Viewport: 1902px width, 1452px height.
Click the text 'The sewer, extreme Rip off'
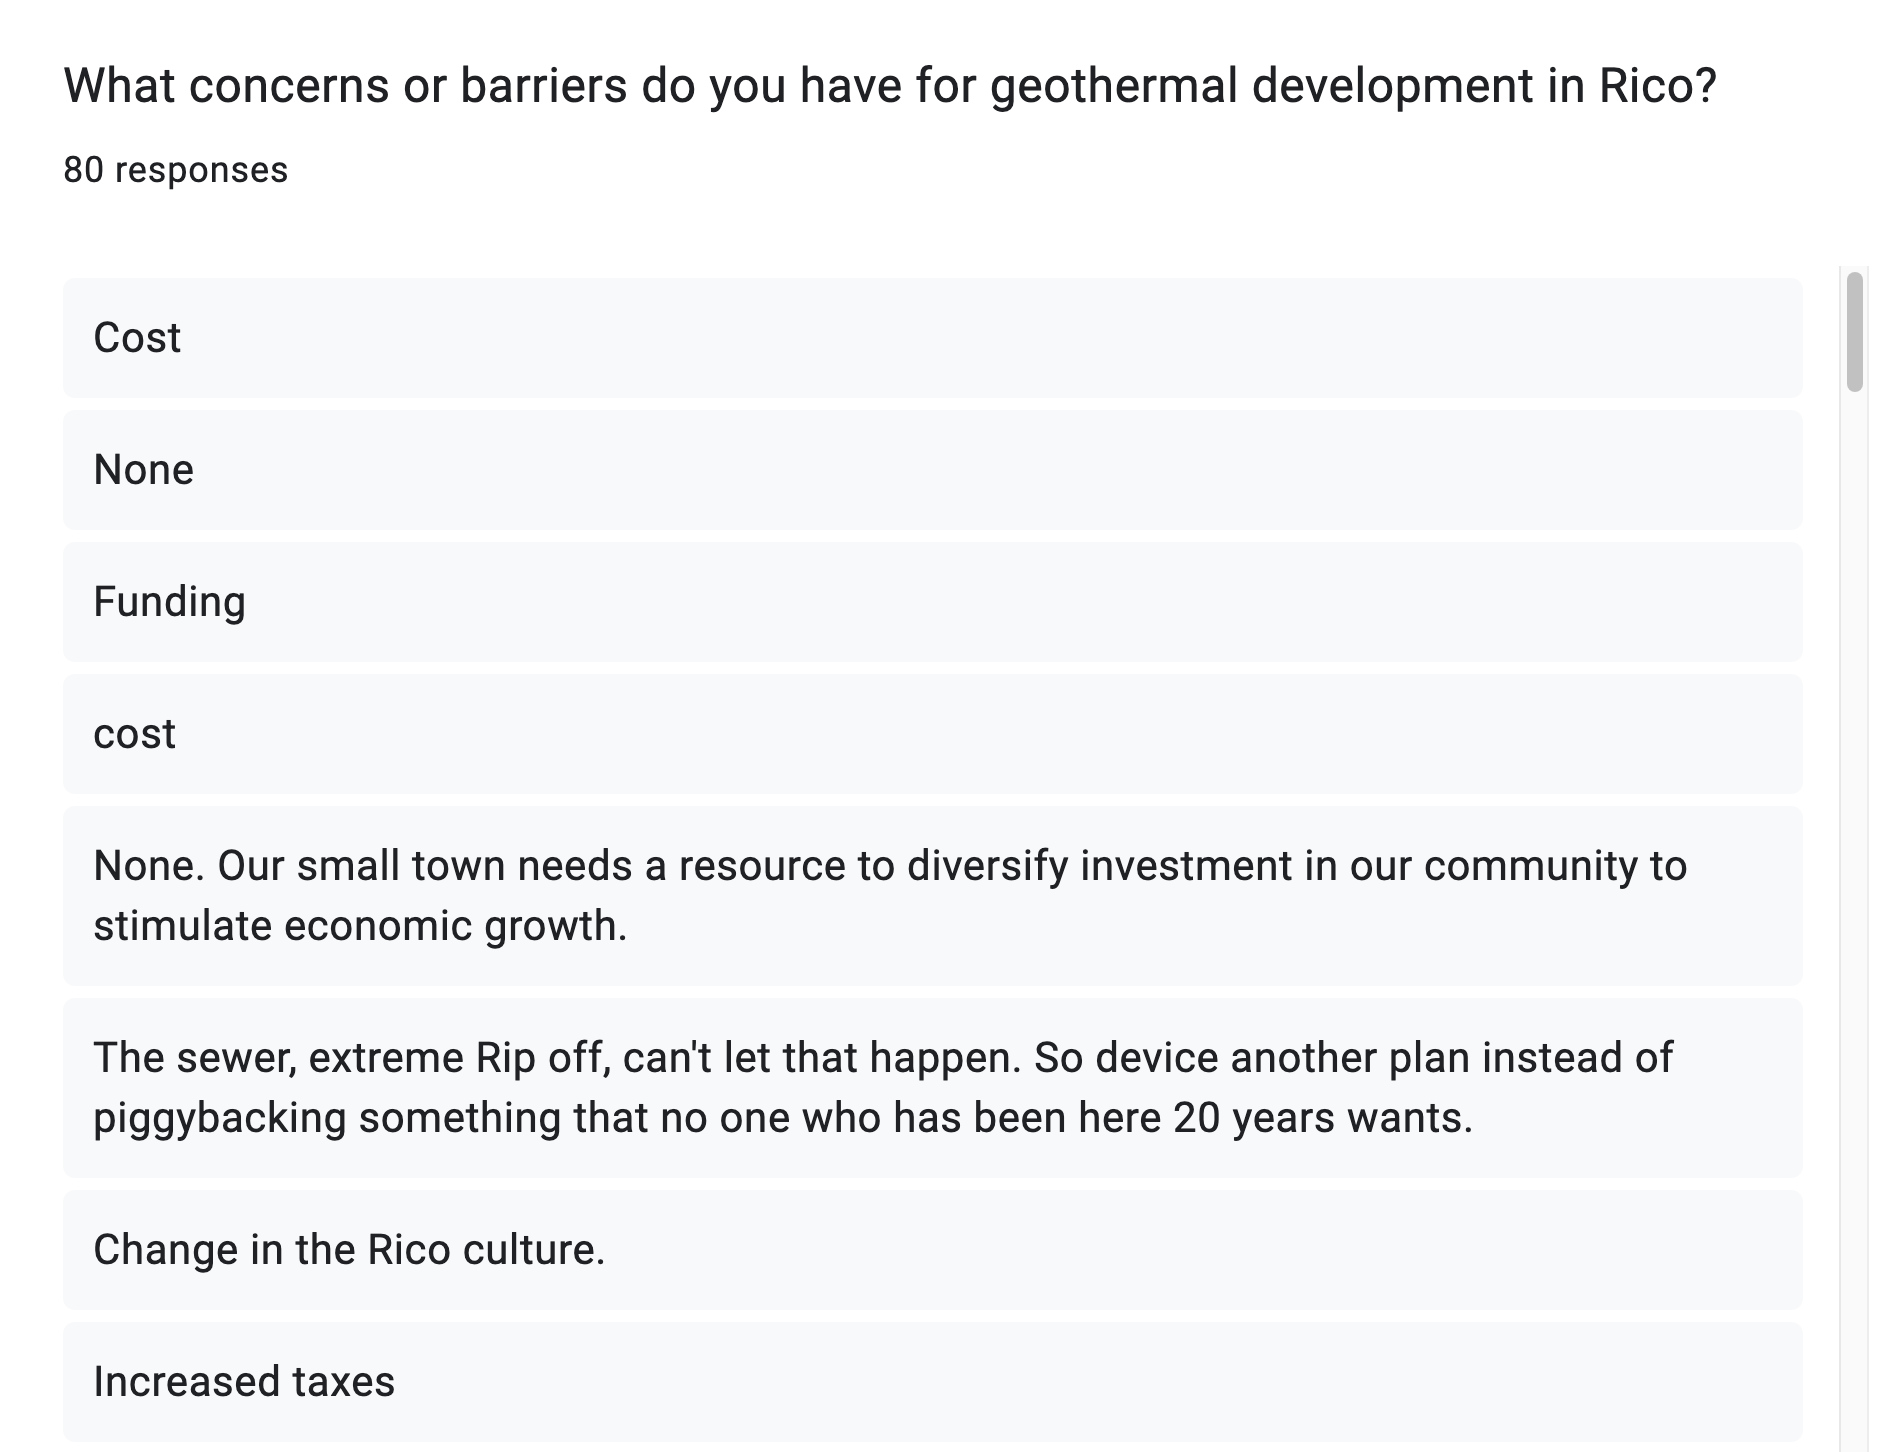pyautogui.click(x=352, y=1058)
